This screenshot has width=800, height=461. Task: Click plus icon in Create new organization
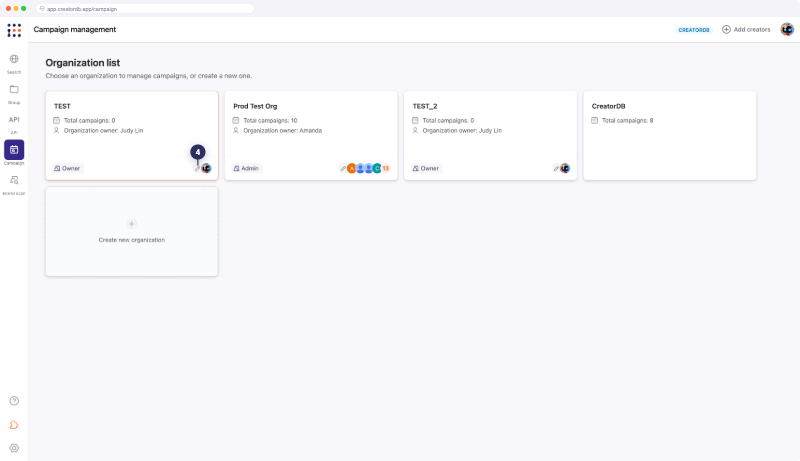click(x=132, y=224)
